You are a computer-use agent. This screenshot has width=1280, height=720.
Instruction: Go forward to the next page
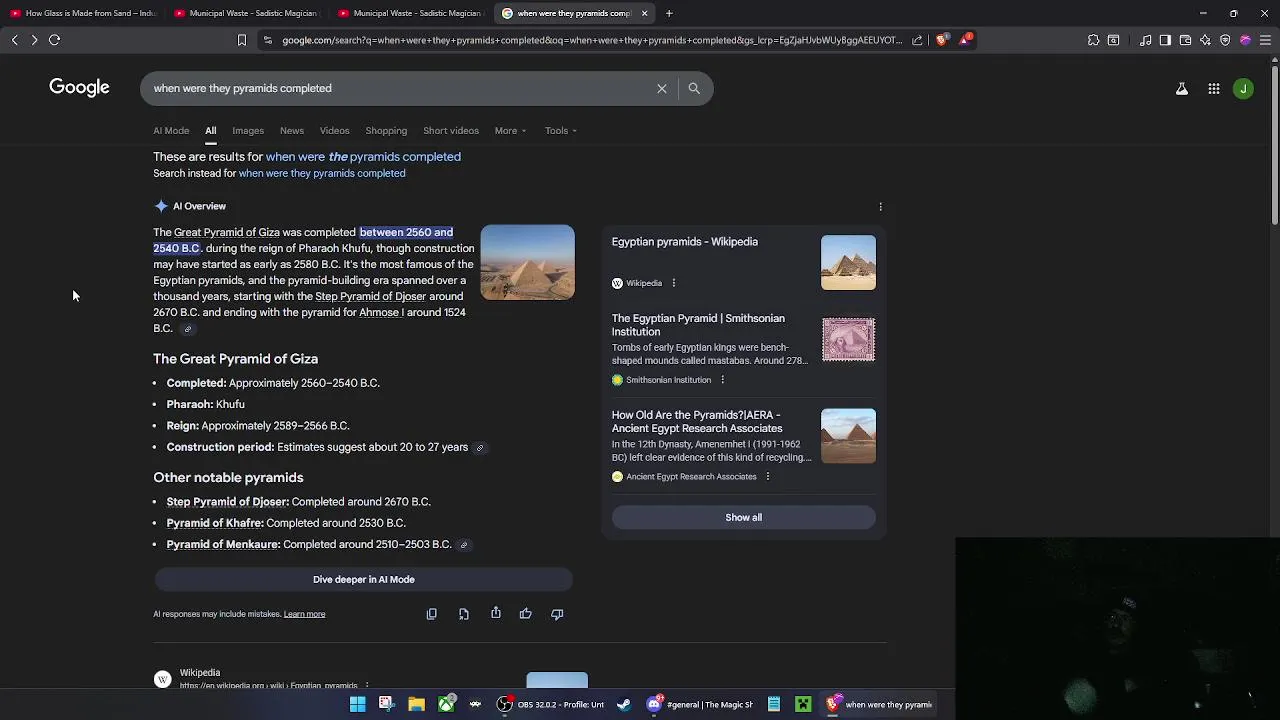click(34, 40)
